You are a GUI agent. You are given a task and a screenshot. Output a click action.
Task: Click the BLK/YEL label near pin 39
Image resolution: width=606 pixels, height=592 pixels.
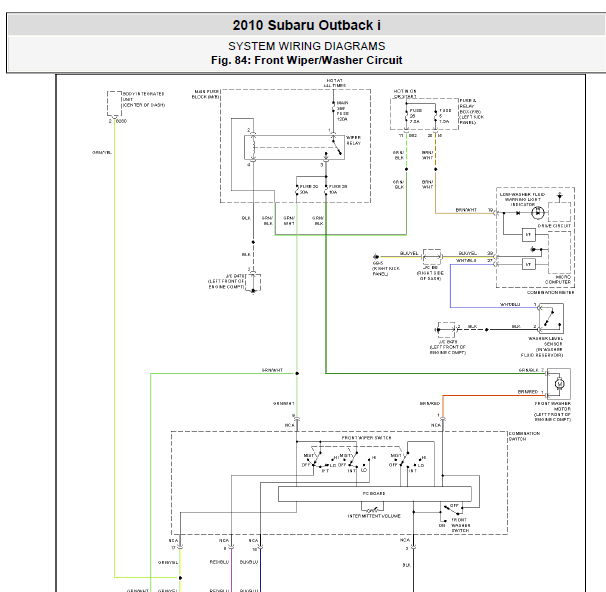pos(468,253)
